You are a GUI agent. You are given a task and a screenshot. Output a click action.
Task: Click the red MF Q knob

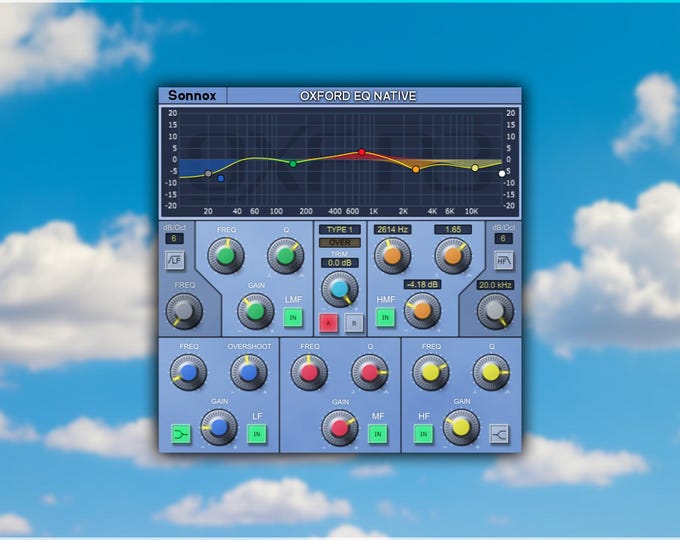pos(369,372)
